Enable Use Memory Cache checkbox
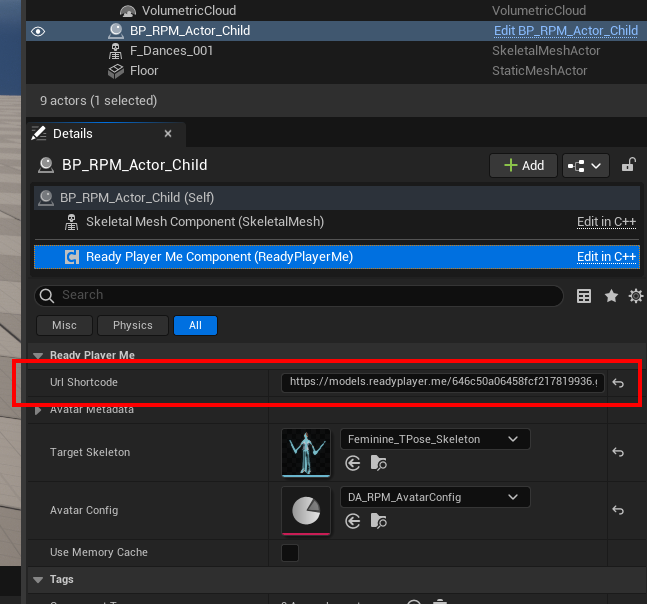The image size is (647, 604). coord(290,553)
